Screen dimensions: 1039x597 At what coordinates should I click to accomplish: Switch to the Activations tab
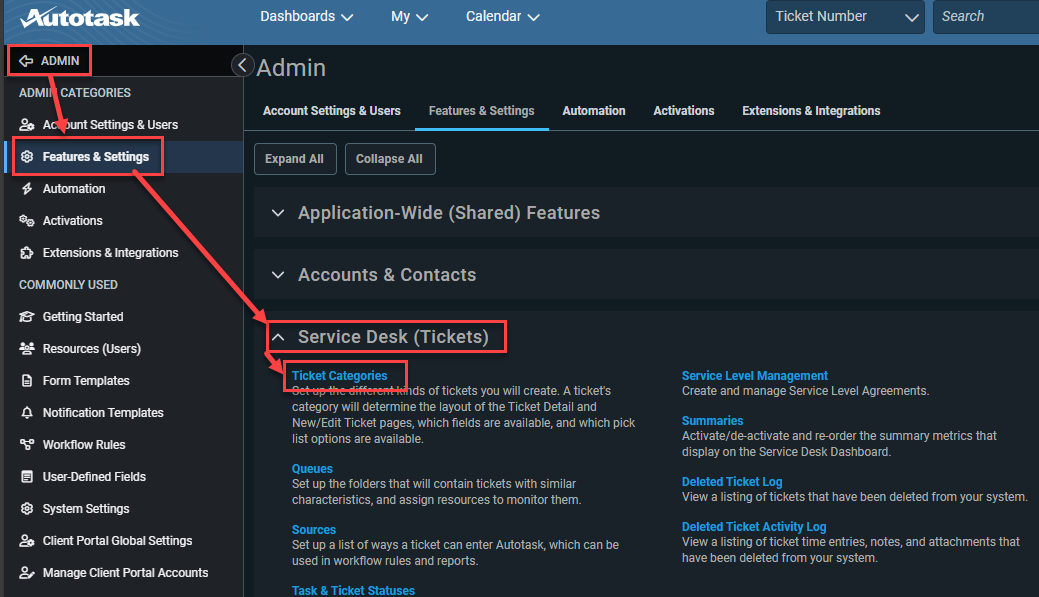tap(684, 111)
